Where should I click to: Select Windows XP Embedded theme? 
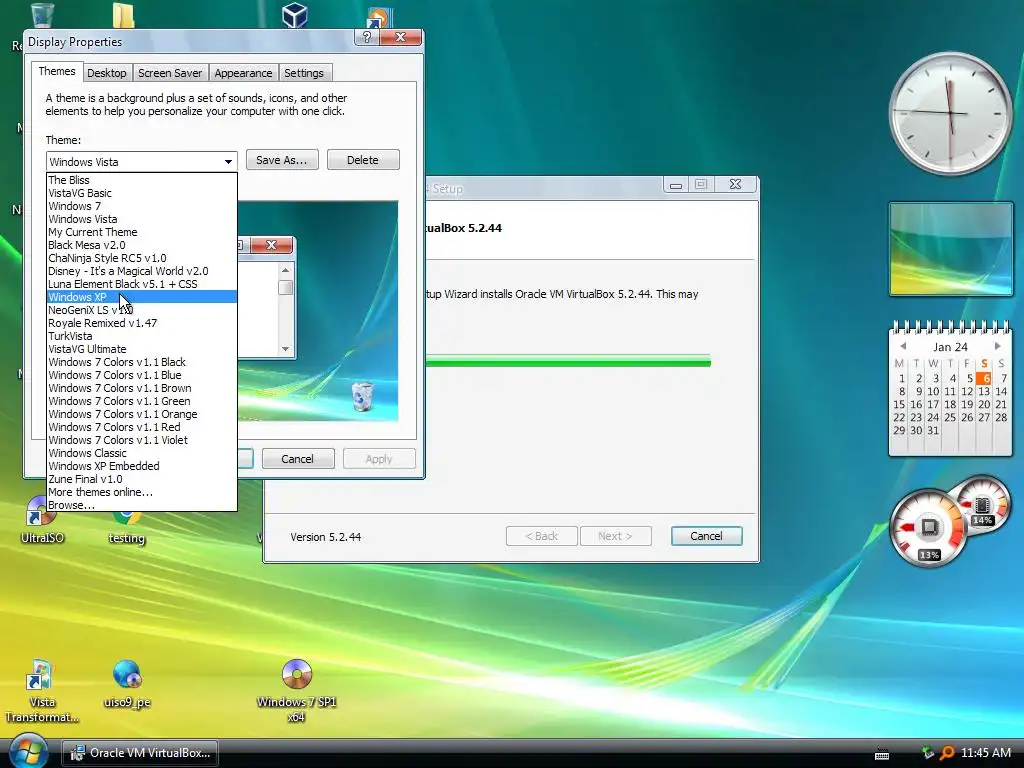click(142, 466)
